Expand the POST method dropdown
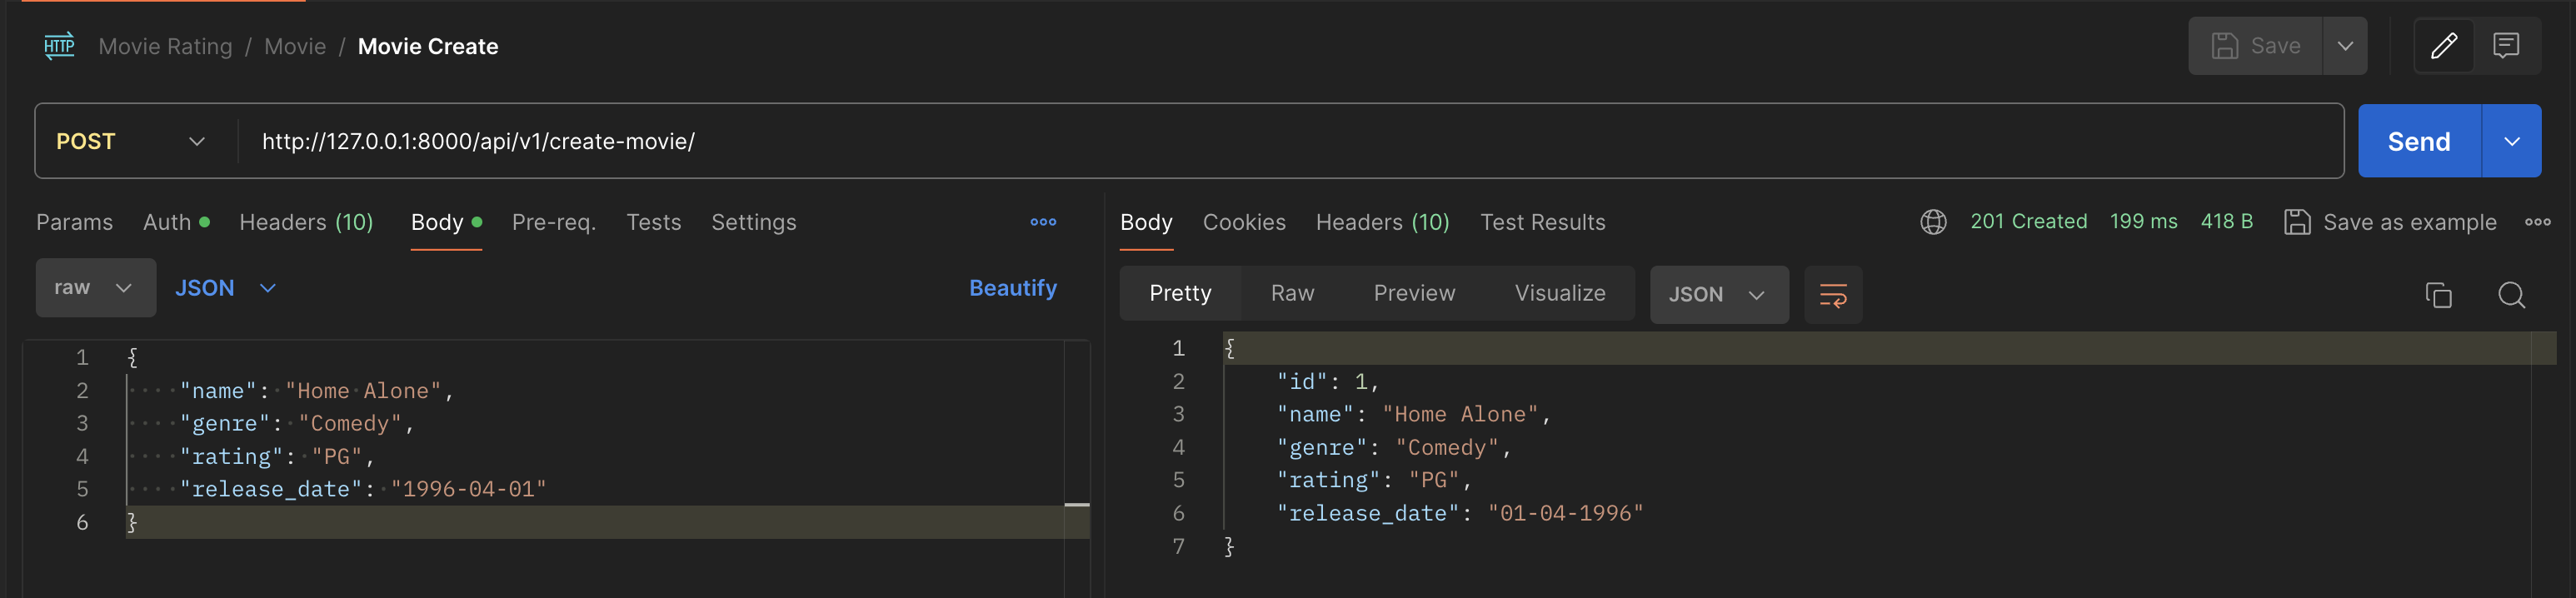2576x598 pixels. tap(132, 141)
